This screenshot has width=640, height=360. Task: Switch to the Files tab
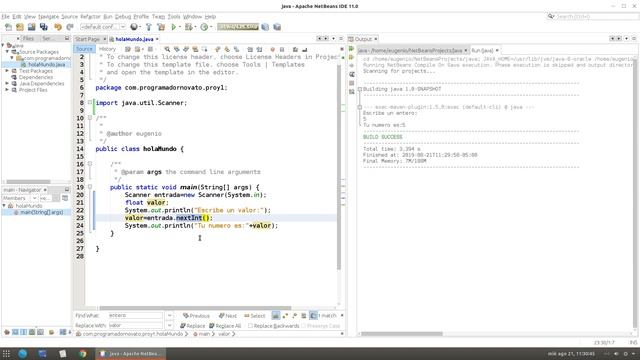coord(28,38)
